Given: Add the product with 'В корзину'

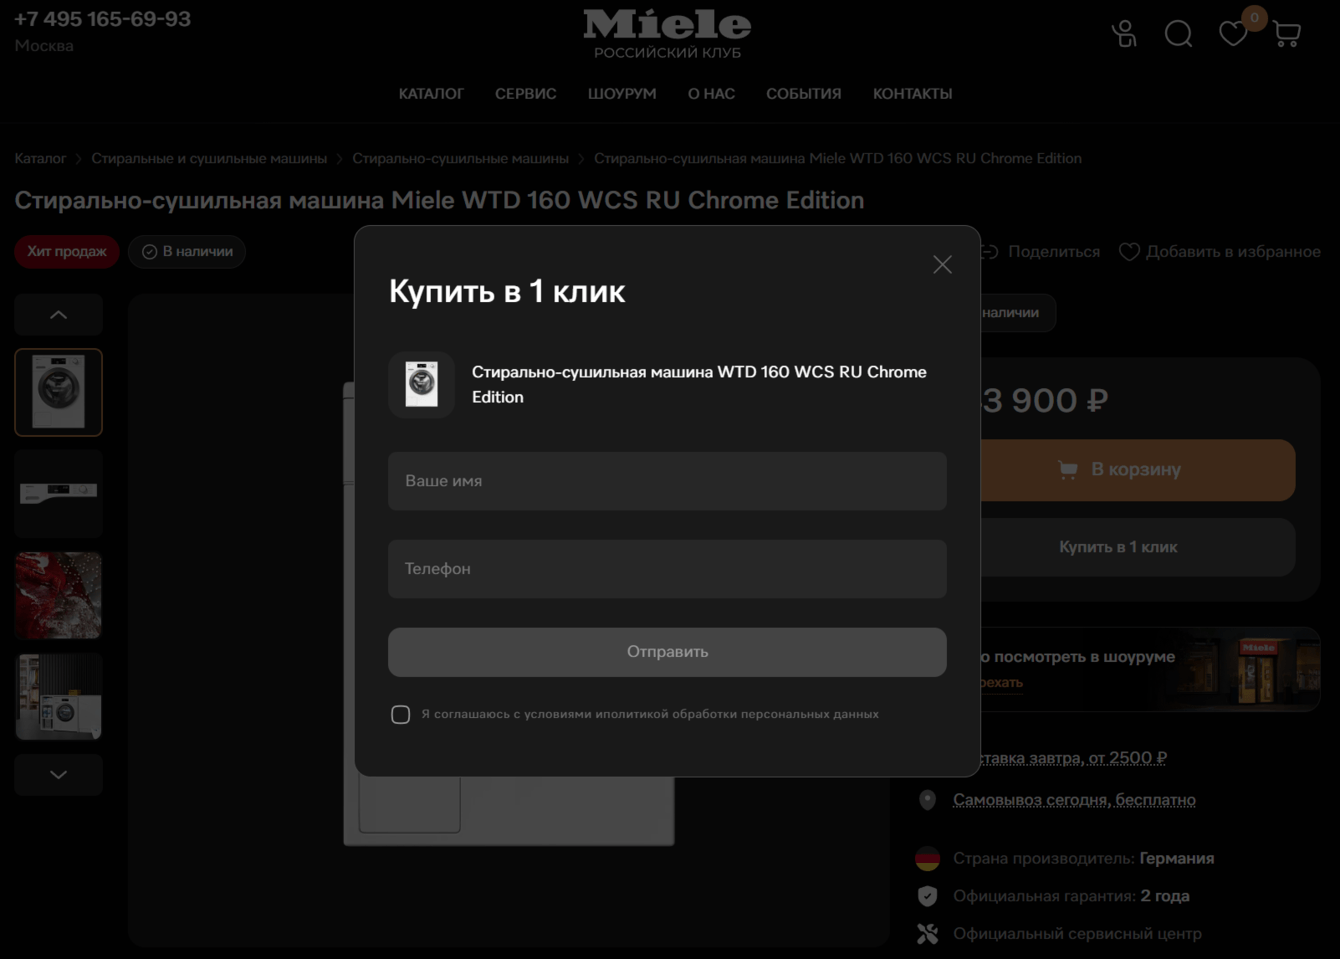Looking at the screenshot, I should point(1137,470).
